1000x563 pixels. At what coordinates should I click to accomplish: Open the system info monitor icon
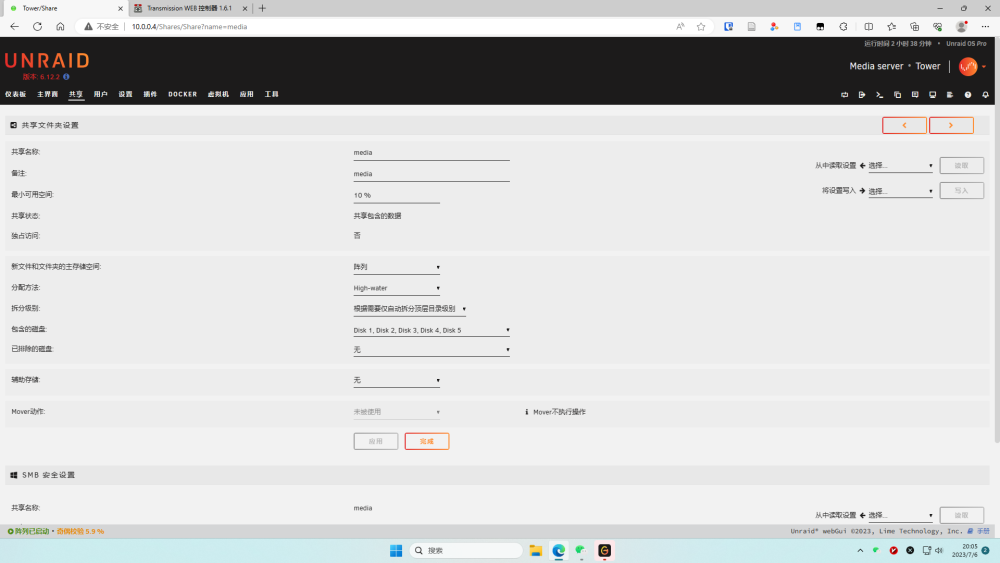(x=932, y=94)
